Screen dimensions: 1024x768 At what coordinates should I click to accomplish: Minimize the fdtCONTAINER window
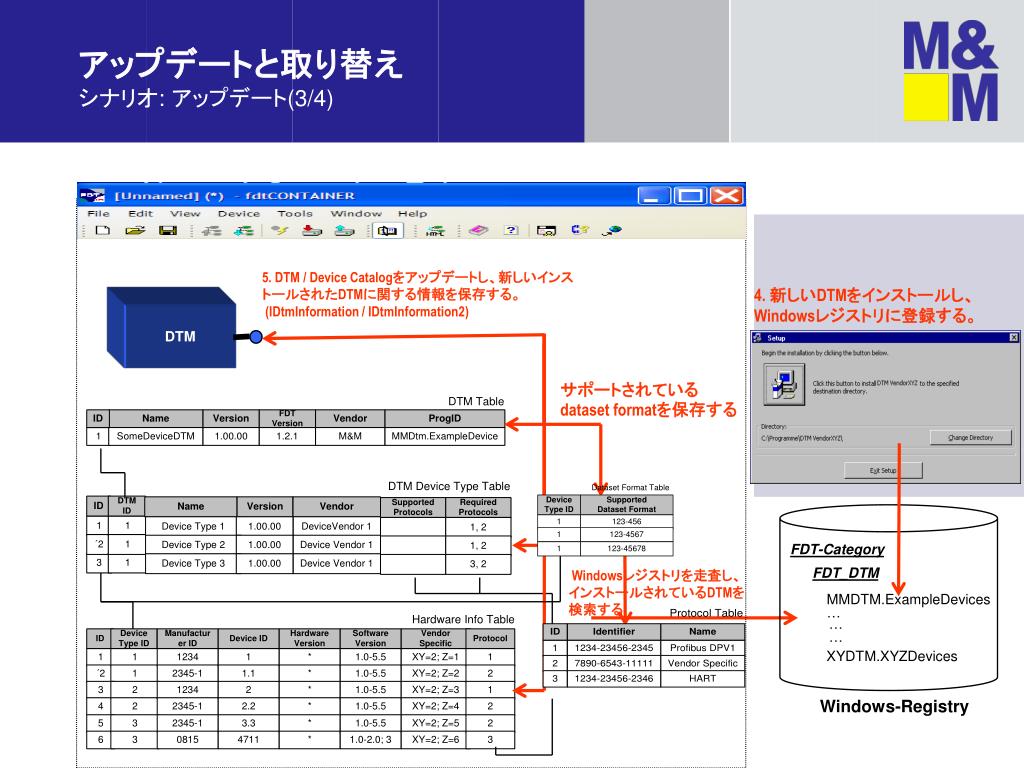coord(654,195)
